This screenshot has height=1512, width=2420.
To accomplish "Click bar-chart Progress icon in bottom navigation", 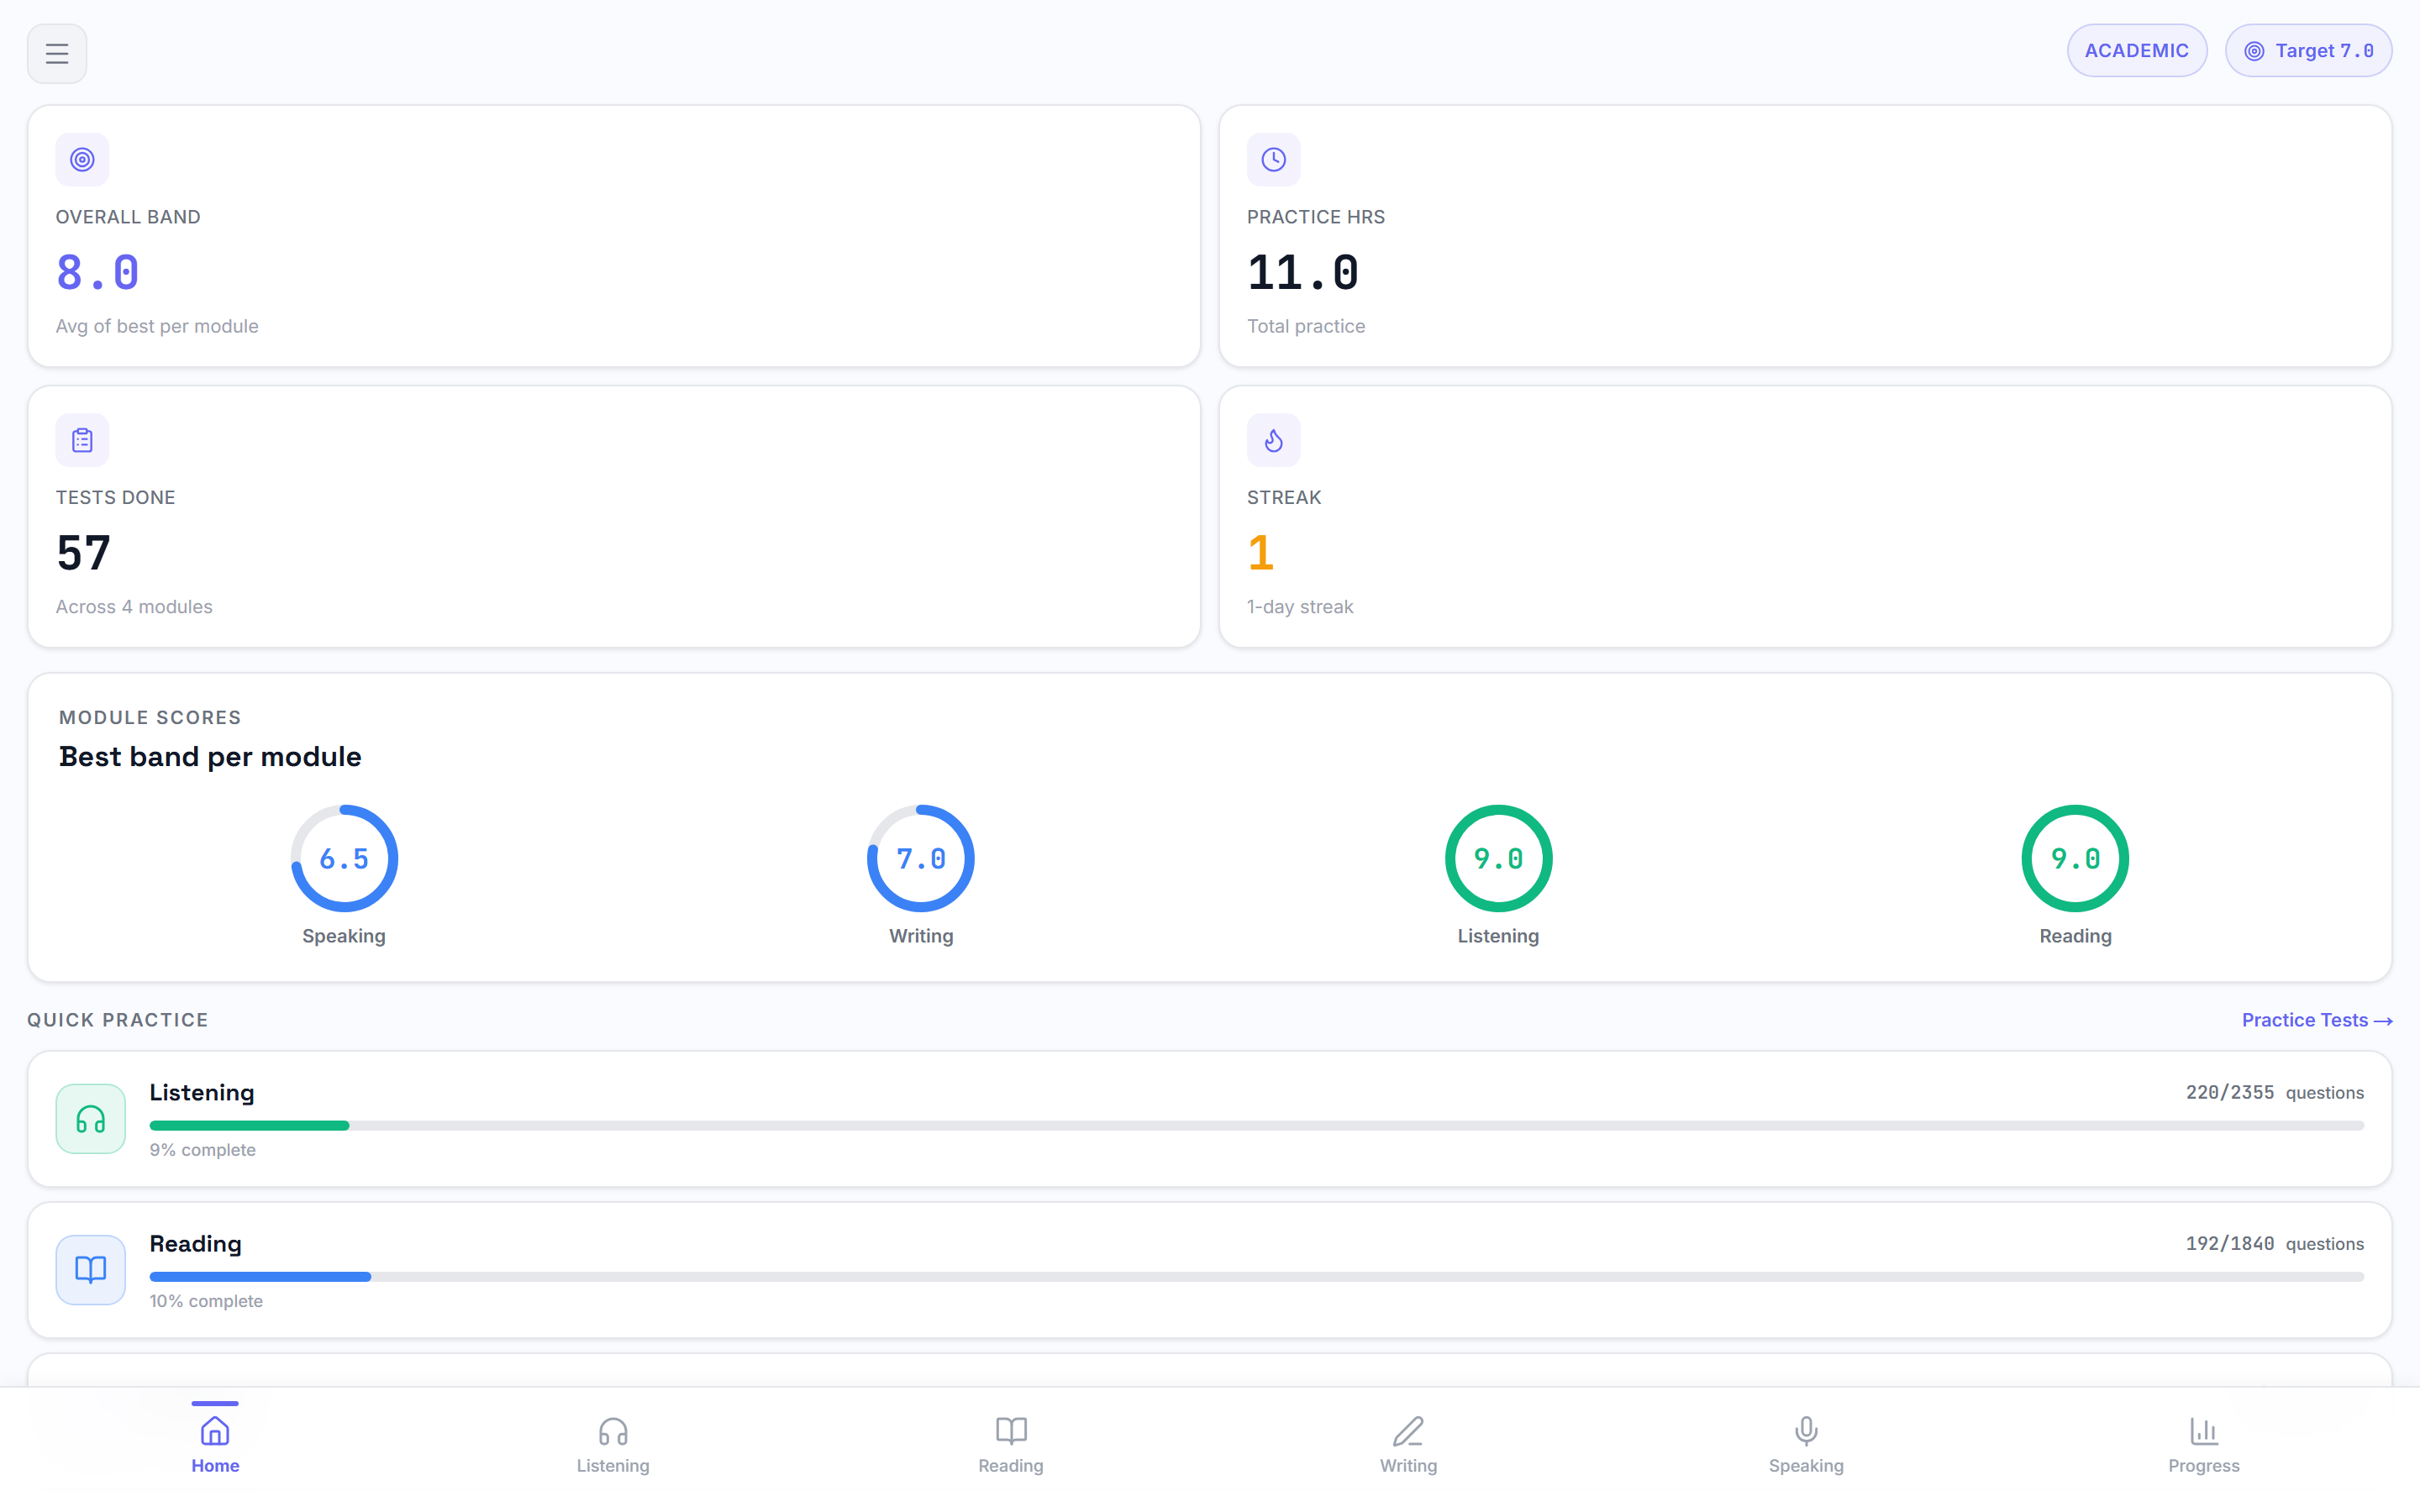I will click(x=2204, y=1431).
